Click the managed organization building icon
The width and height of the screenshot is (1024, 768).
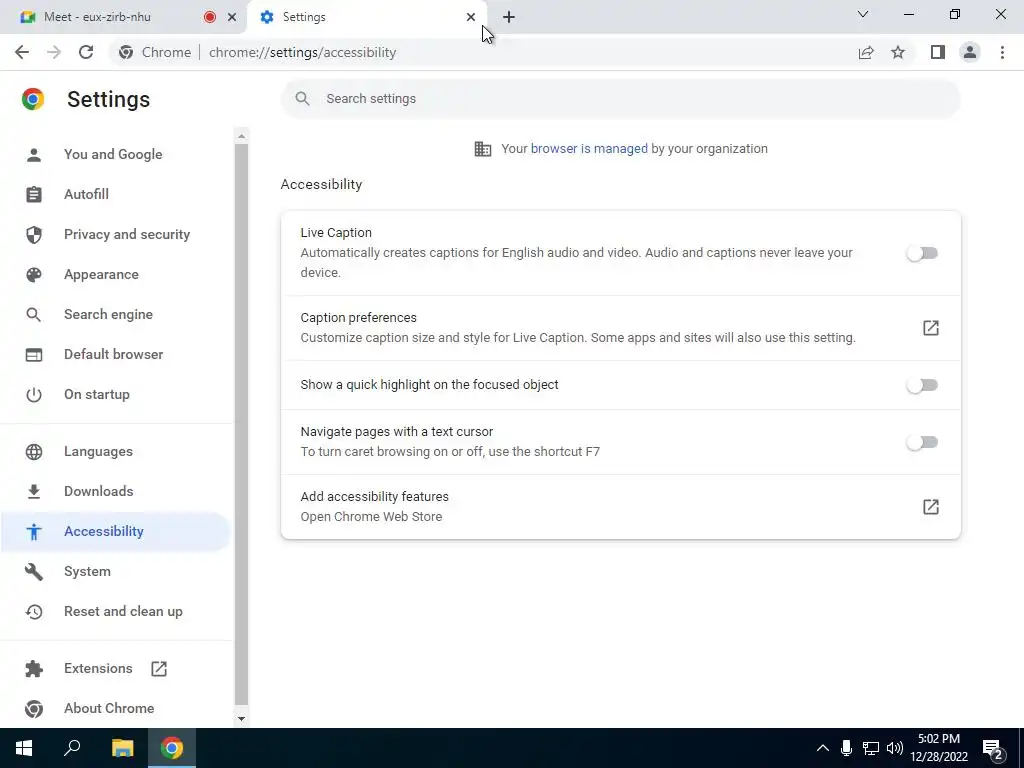483,149
